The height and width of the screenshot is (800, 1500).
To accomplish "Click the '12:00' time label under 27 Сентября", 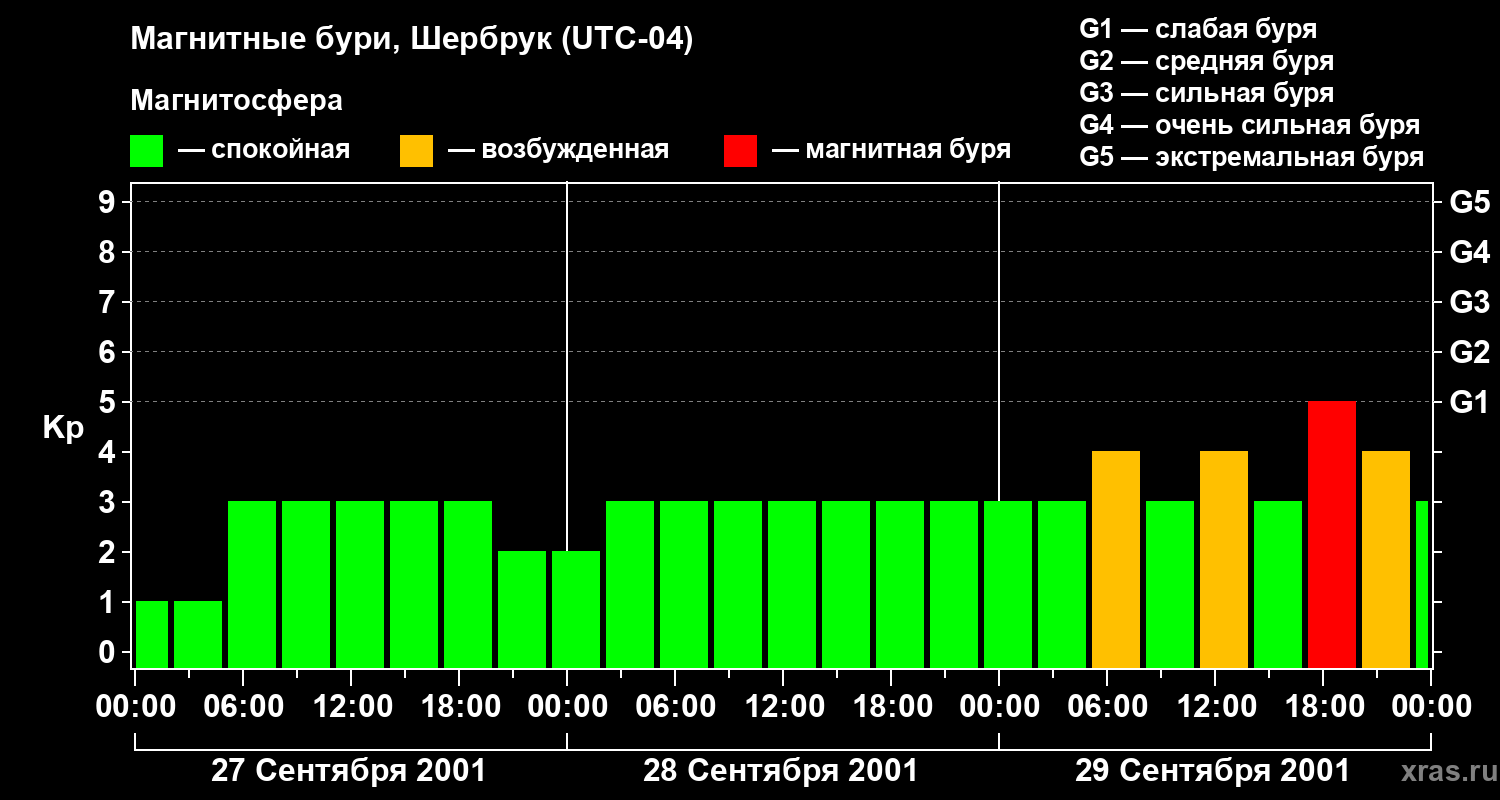I will pos(351,706).
